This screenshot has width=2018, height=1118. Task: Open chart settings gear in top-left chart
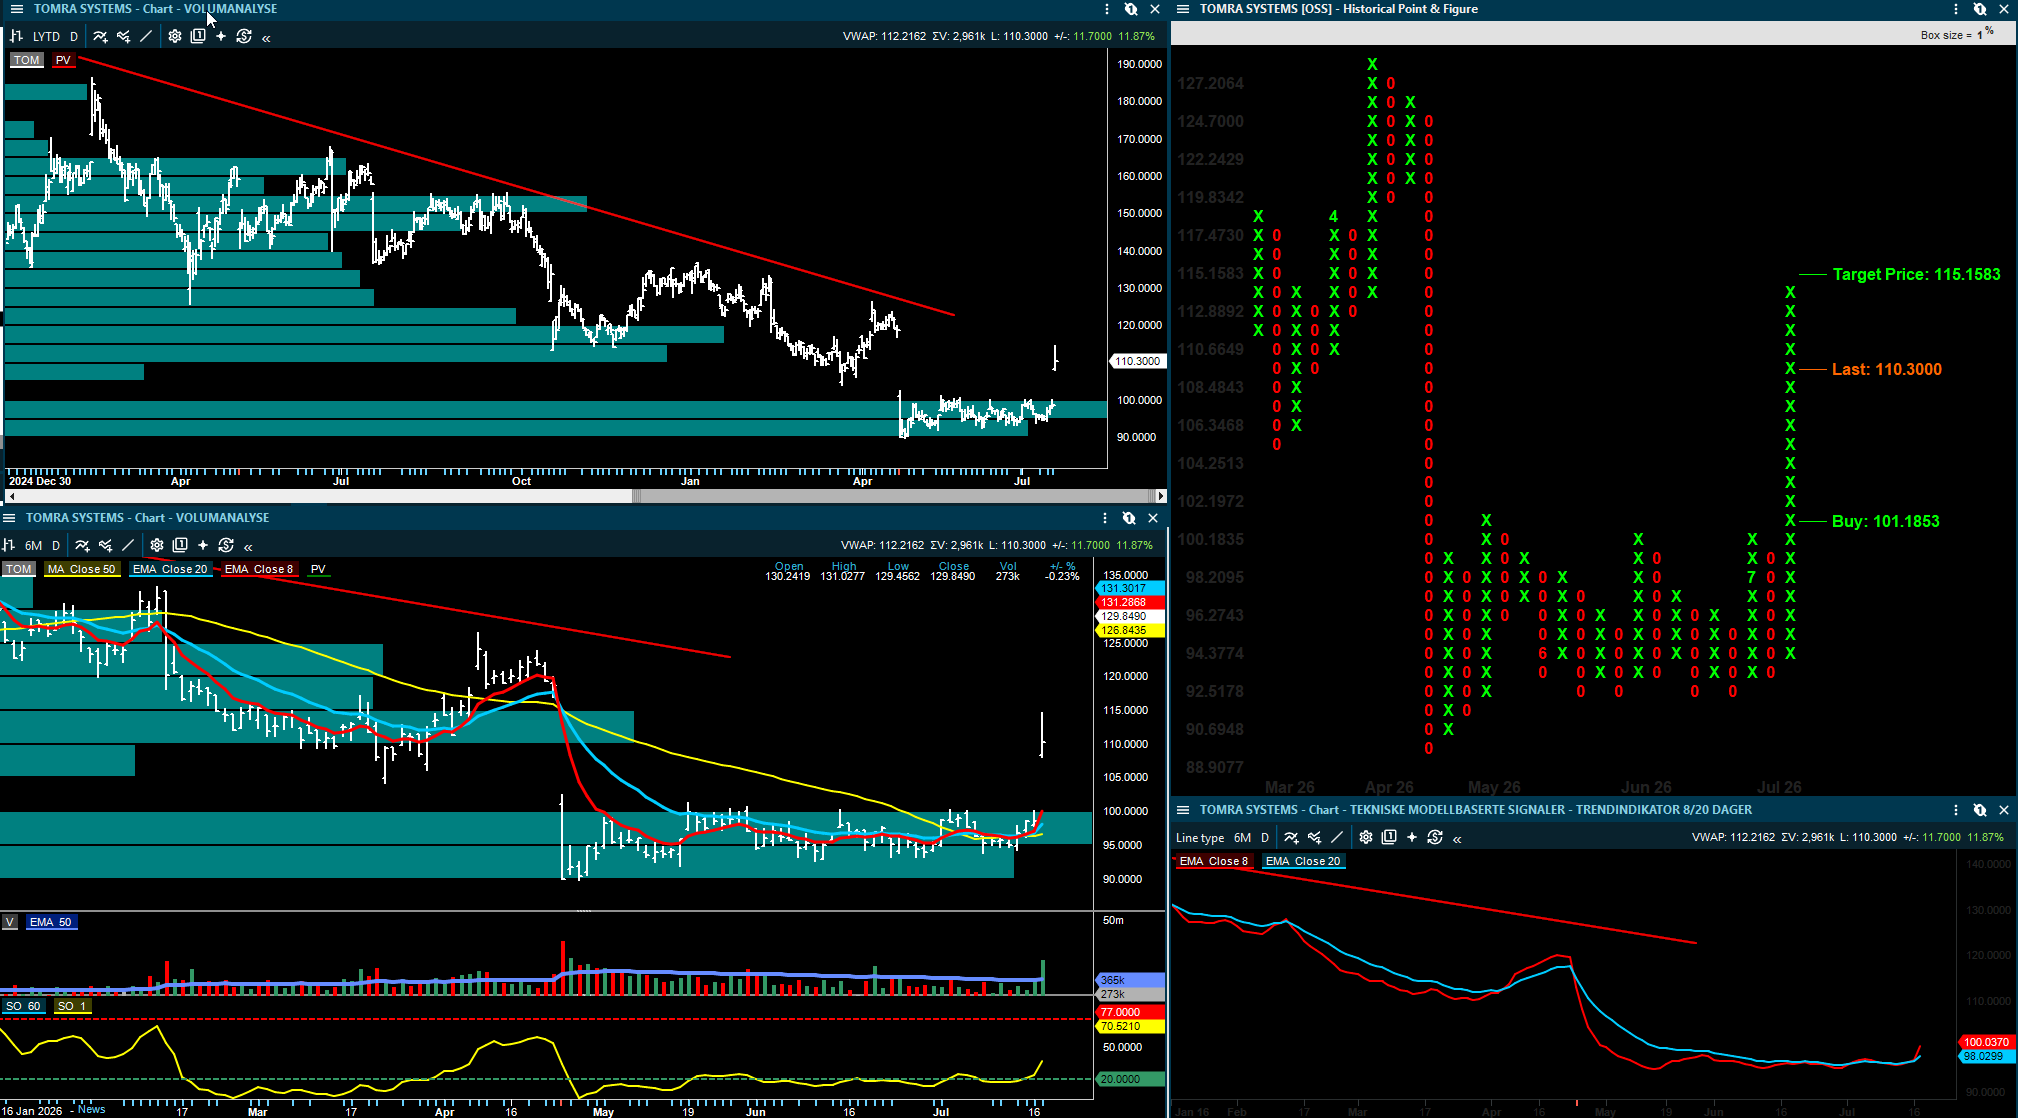click(x=175, y=36)
